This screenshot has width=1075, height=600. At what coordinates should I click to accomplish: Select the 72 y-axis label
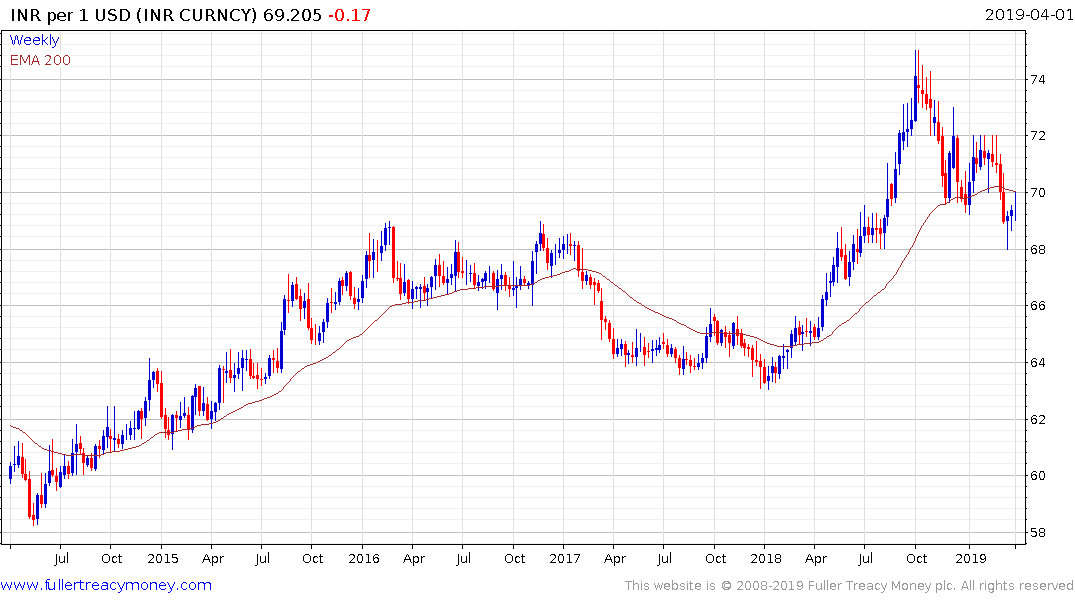[1037, 136]
